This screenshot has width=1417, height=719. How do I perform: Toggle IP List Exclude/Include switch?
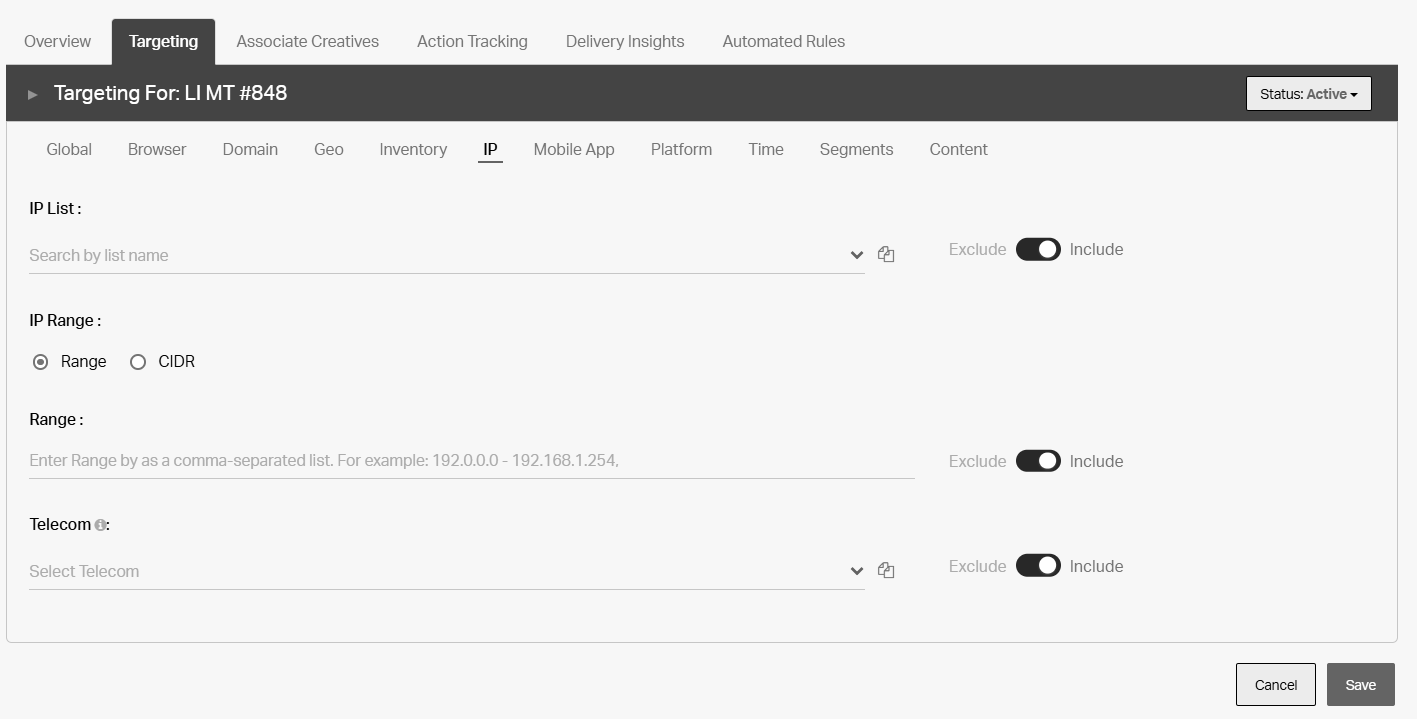tap(1038, 249)
